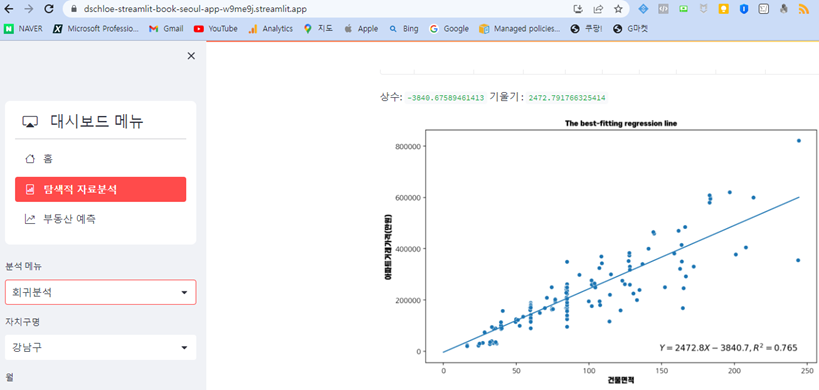Open the gray code brackets extension
This screenshot has height=390, width=819.
point(663,9)
